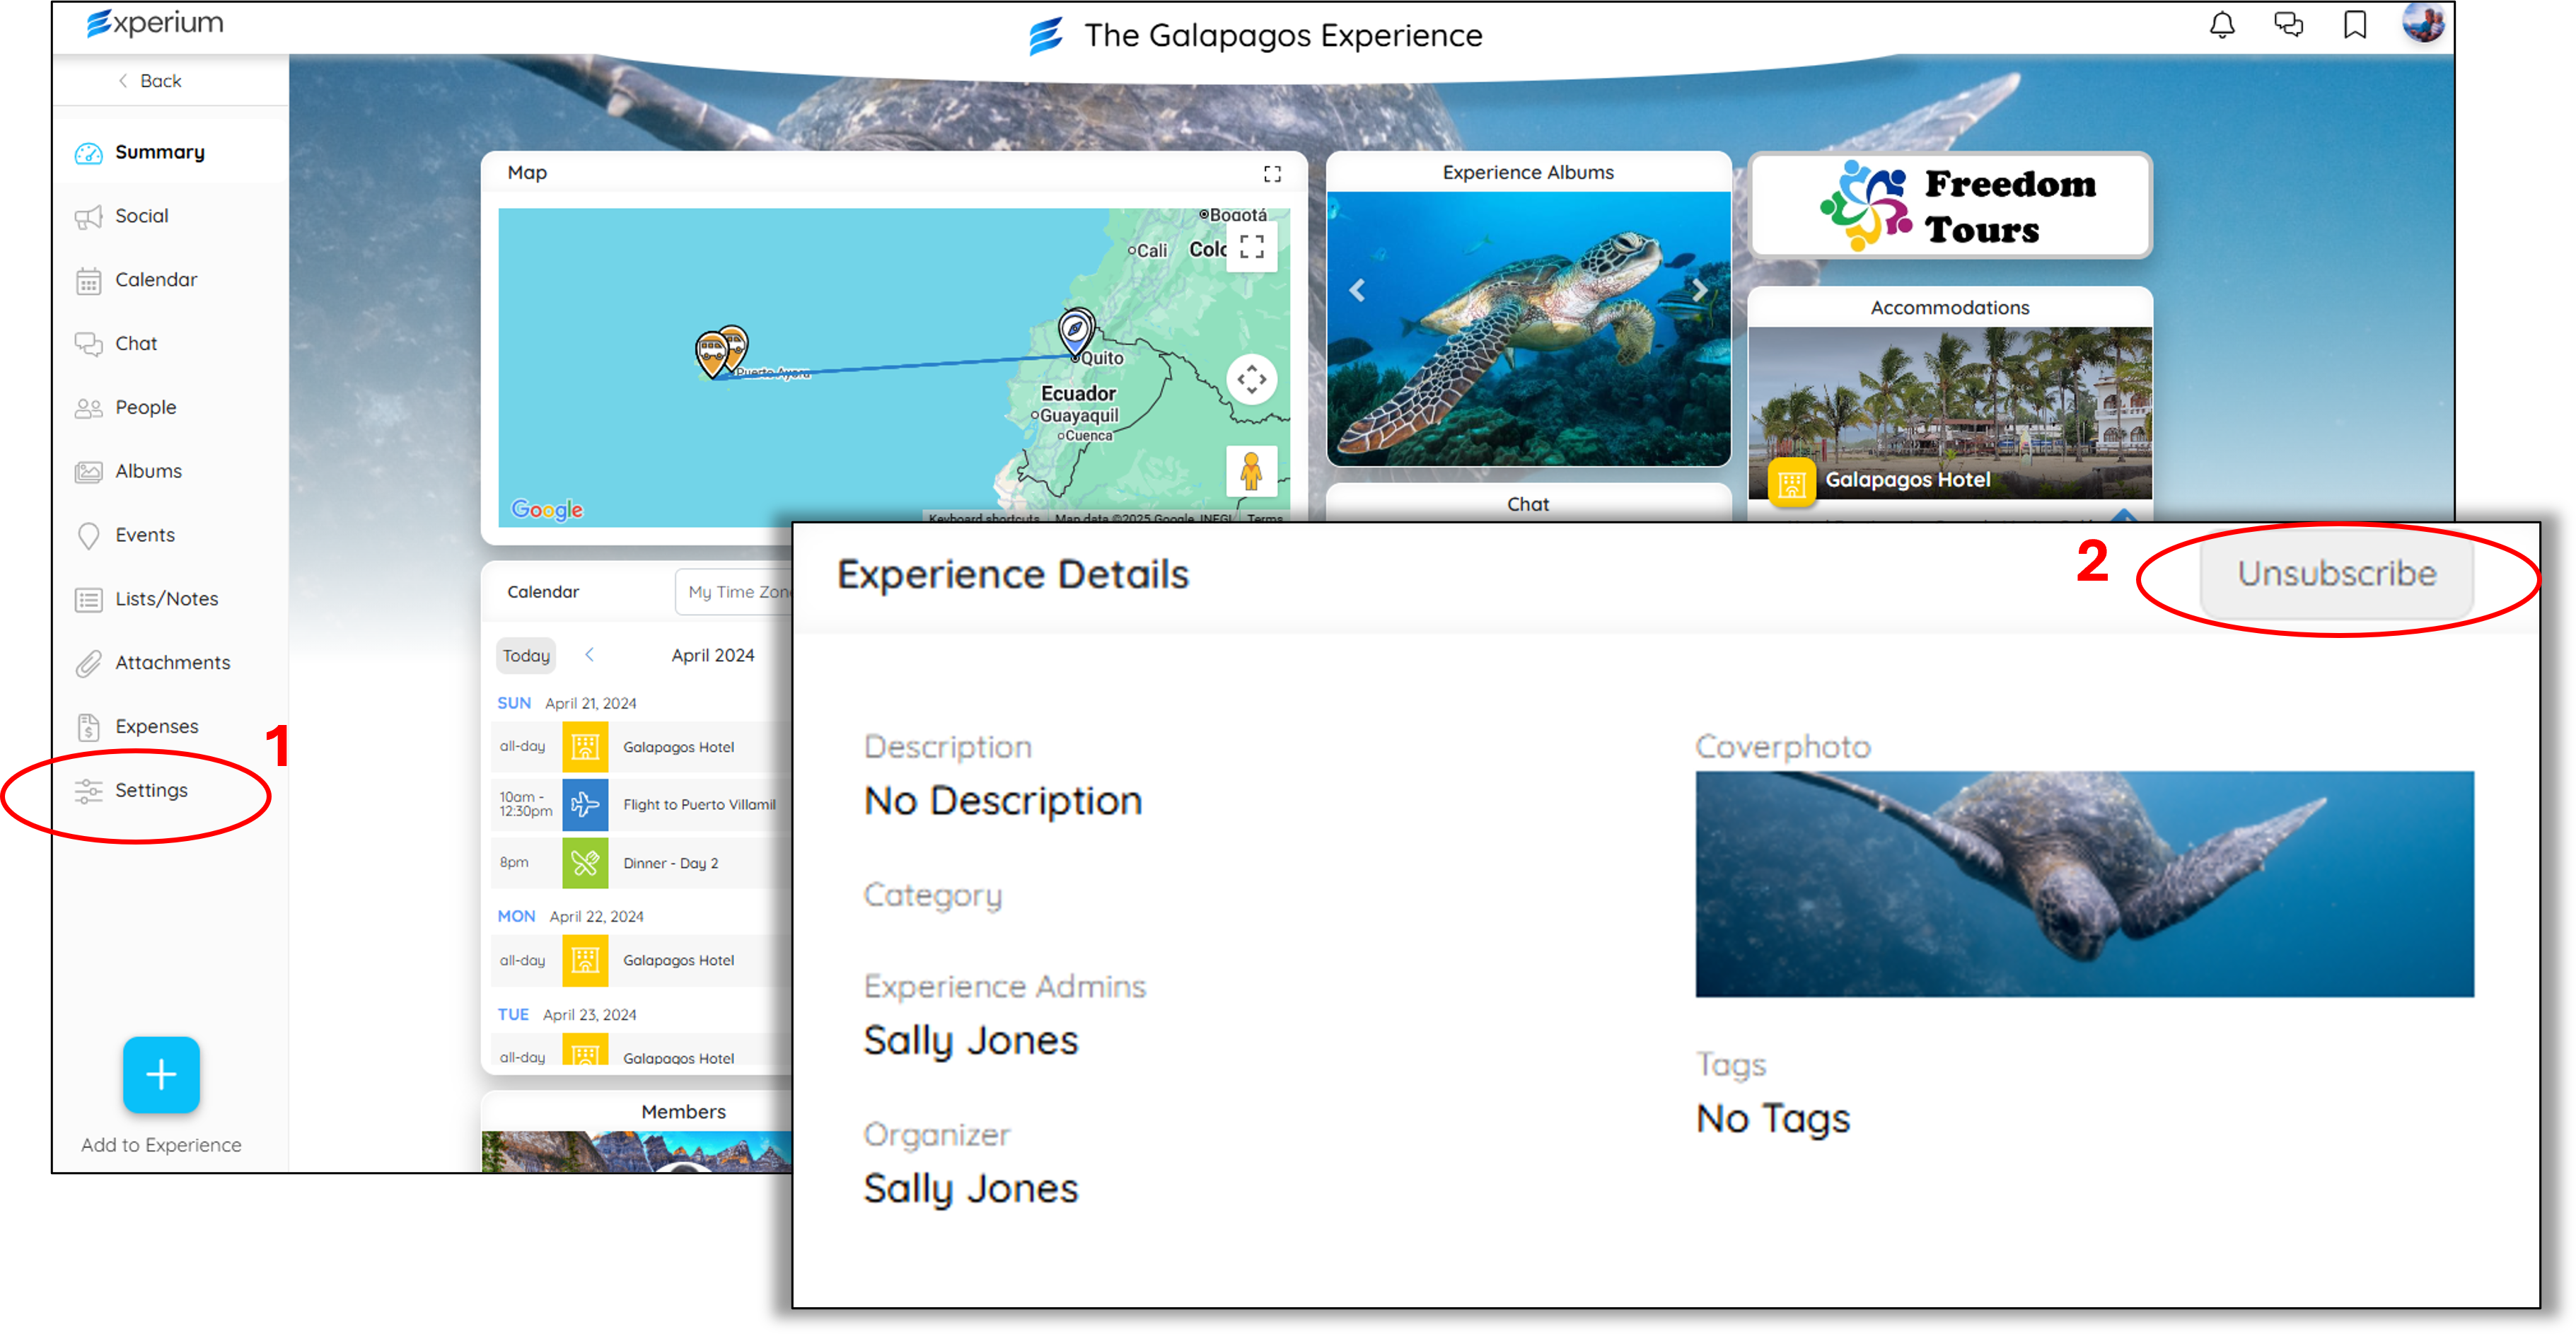Click the map camera controls button
Image resolution: width=2576 pixels, height=1334 pixels.
click(x=1251, y=380)
